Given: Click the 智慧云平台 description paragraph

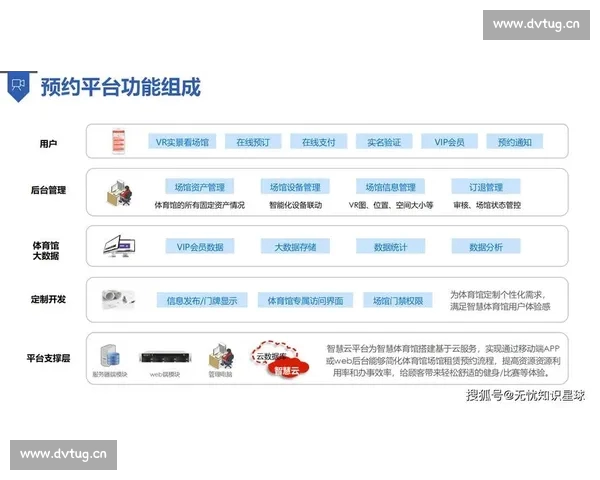Looking at the screenshot, I should coord(443,361).
